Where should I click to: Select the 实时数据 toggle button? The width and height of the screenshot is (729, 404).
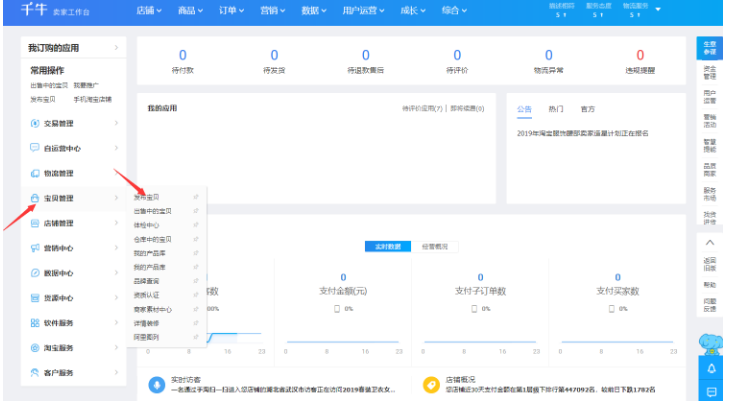(388, 246)
